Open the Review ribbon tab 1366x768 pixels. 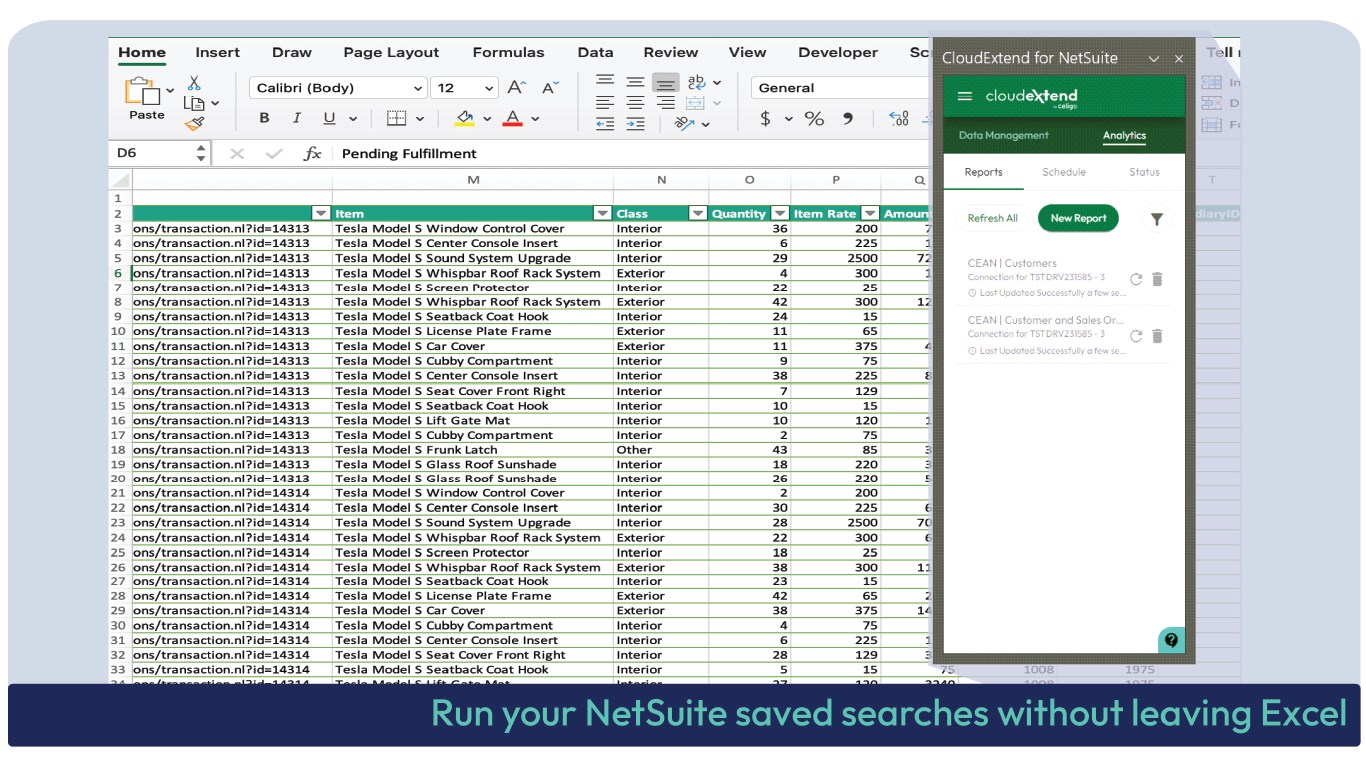tap(671, 52)
